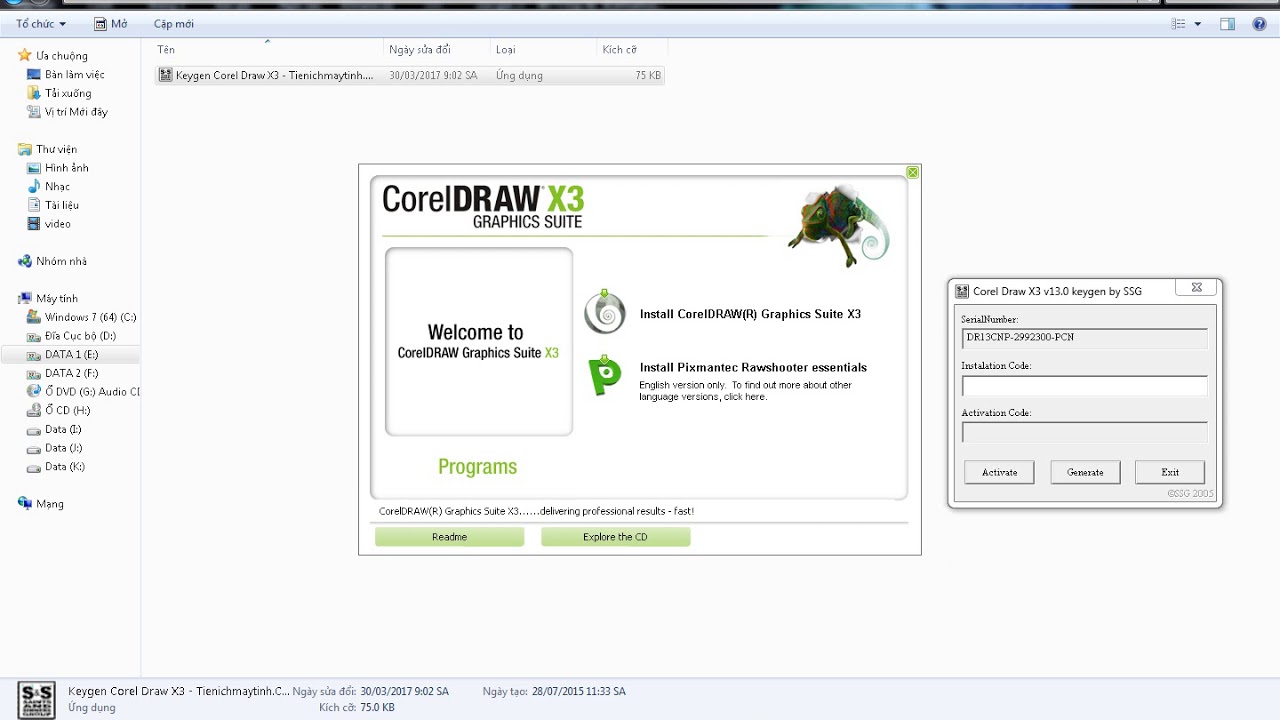Click the change view icon in Explorer toolbar
Image resolution: width=1280 pixels, height=720 pixels.
[x=1180, y=24]
